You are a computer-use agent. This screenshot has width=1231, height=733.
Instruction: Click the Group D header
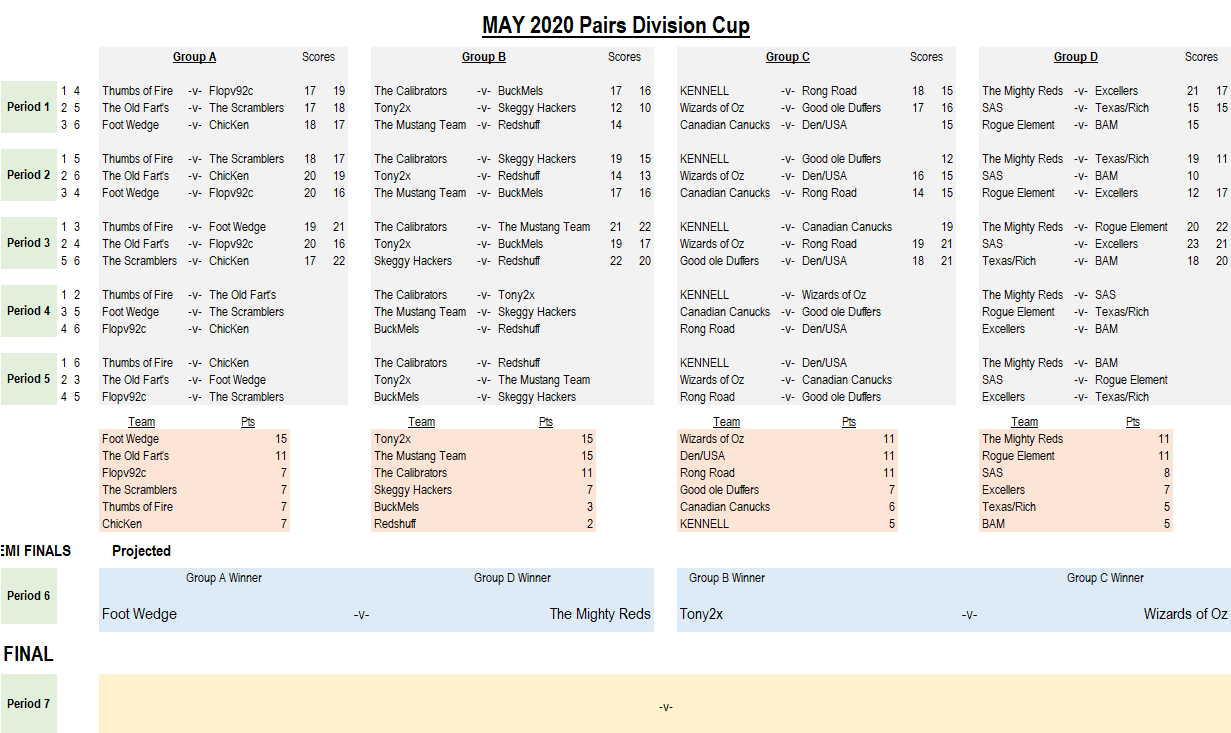[x=1075, y=57]
